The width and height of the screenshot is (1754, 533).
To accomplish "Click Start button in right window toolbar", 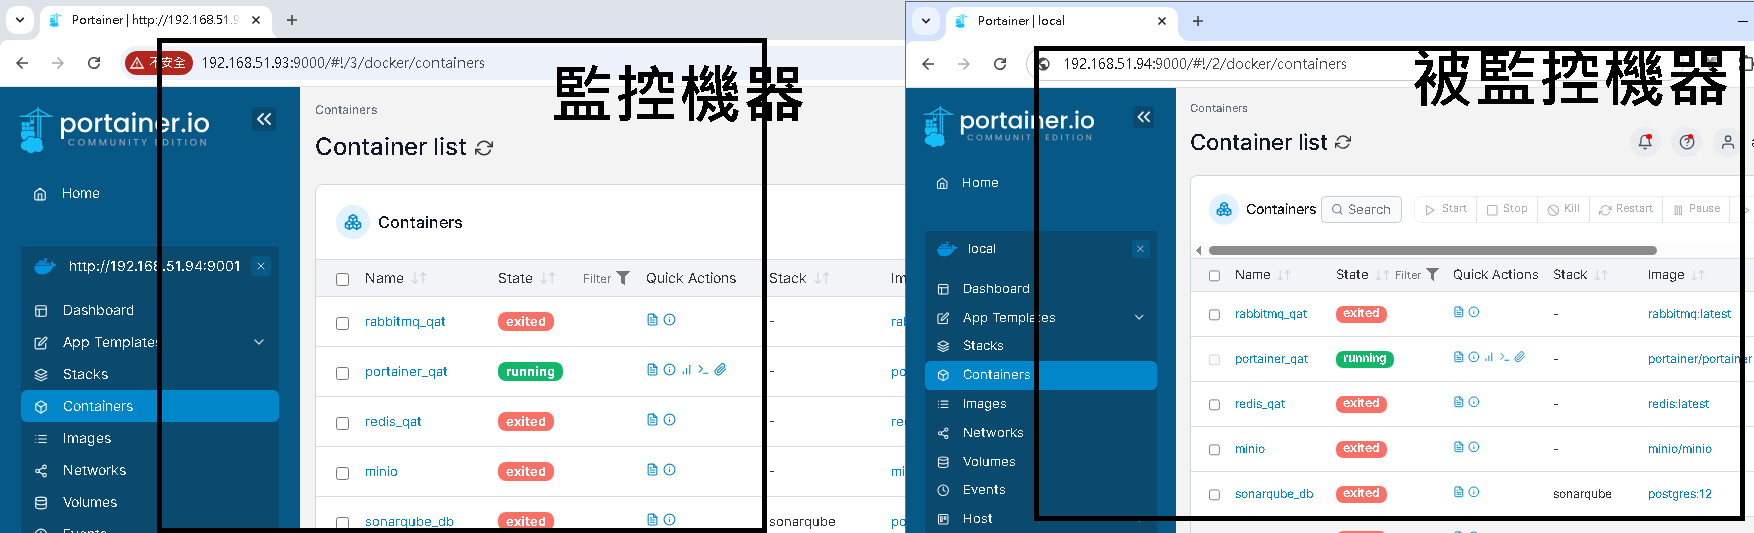I will (x=1445, y=209).
